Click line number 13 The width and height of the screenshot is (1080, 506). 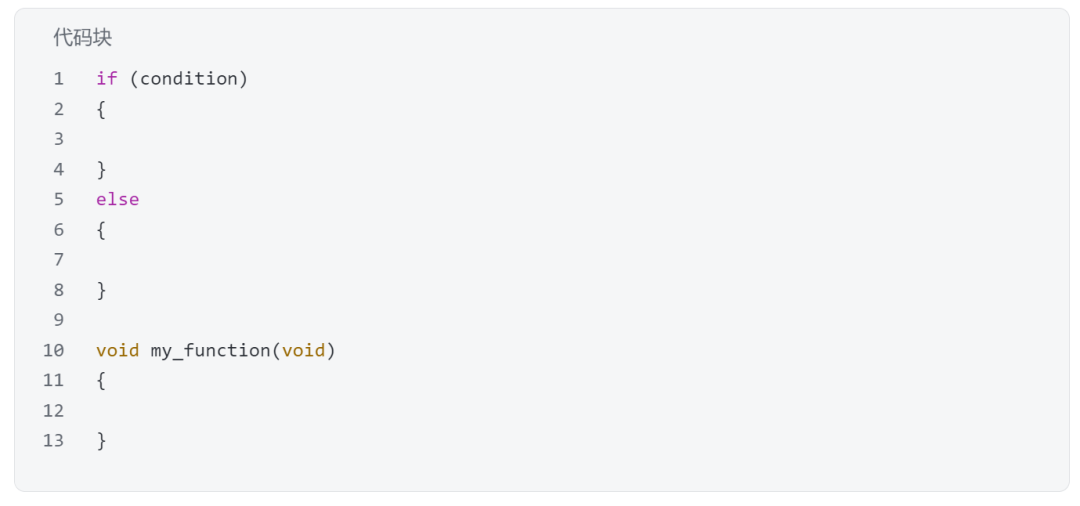(53, 441)
